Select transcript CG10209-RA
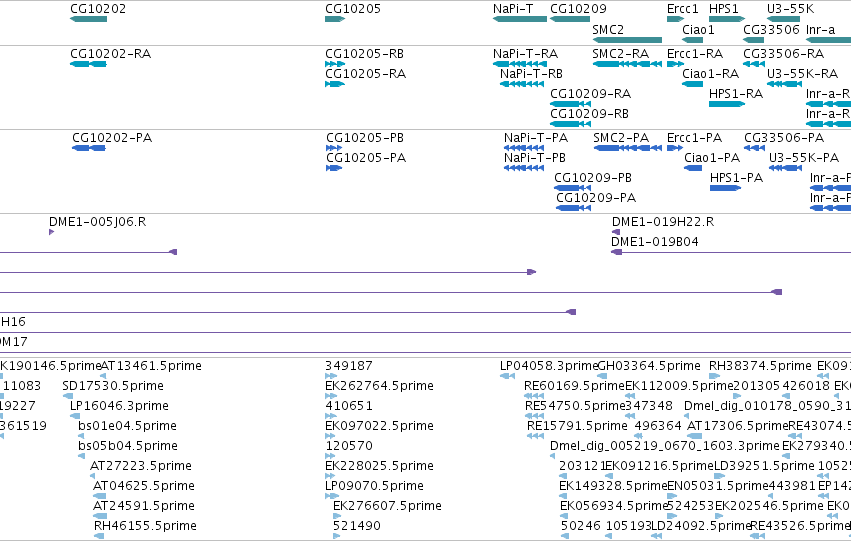The width and height of the screenshot is (851, 541). tap(570, 104)
